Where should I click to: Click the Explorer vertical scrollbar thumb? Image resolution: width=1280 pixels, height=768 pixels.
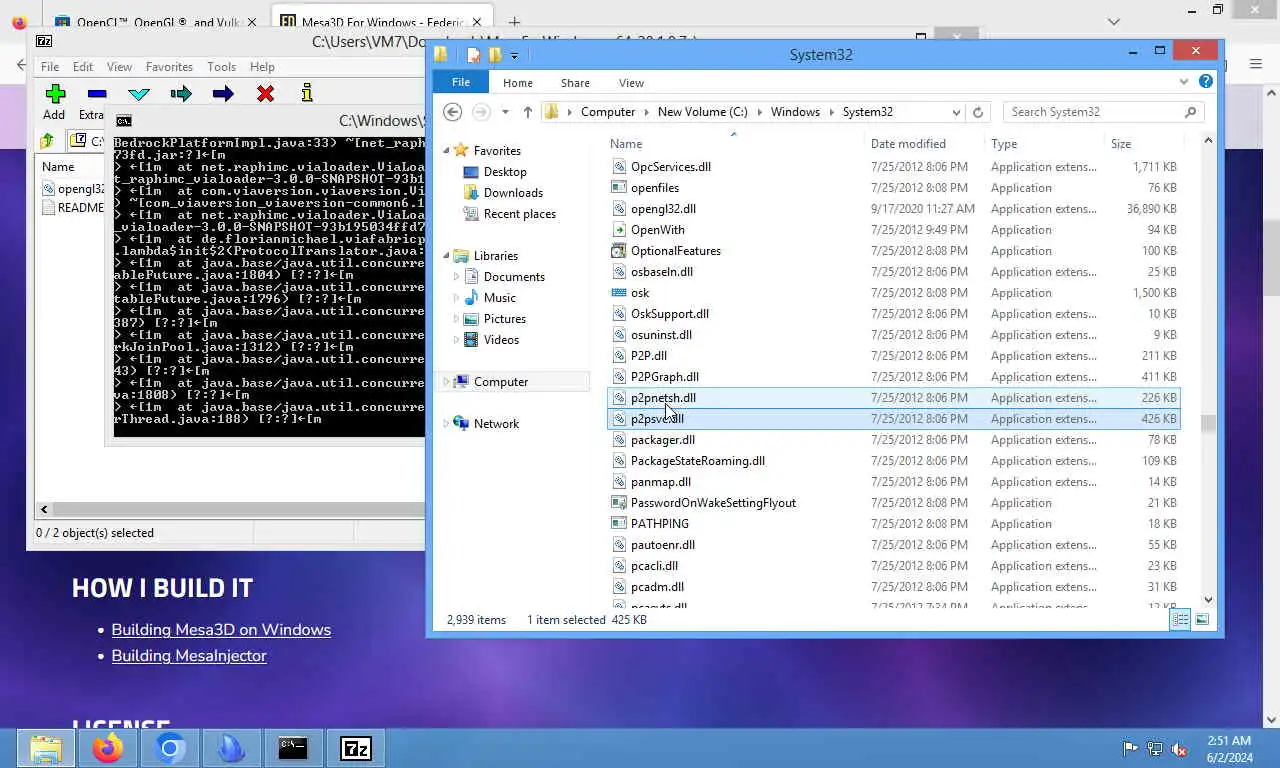[x=1208, y=424]
